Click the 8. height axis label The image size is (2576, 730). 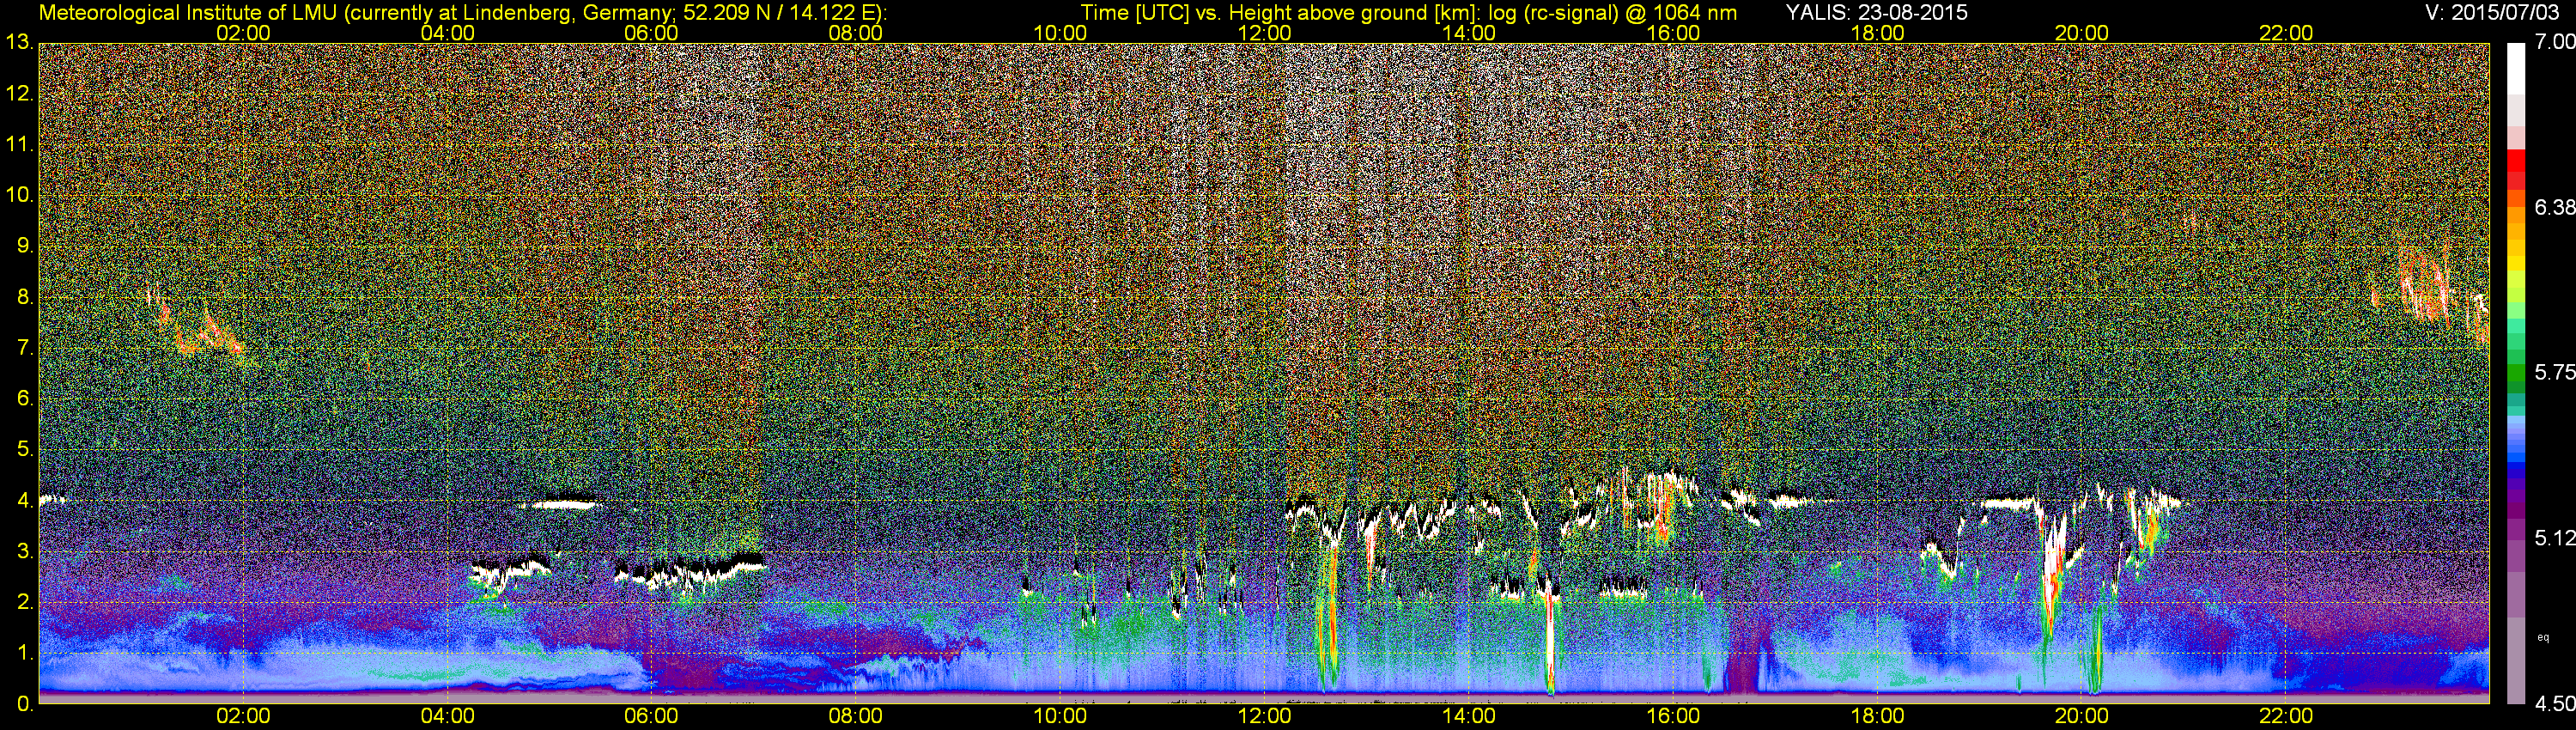[25, 297]
